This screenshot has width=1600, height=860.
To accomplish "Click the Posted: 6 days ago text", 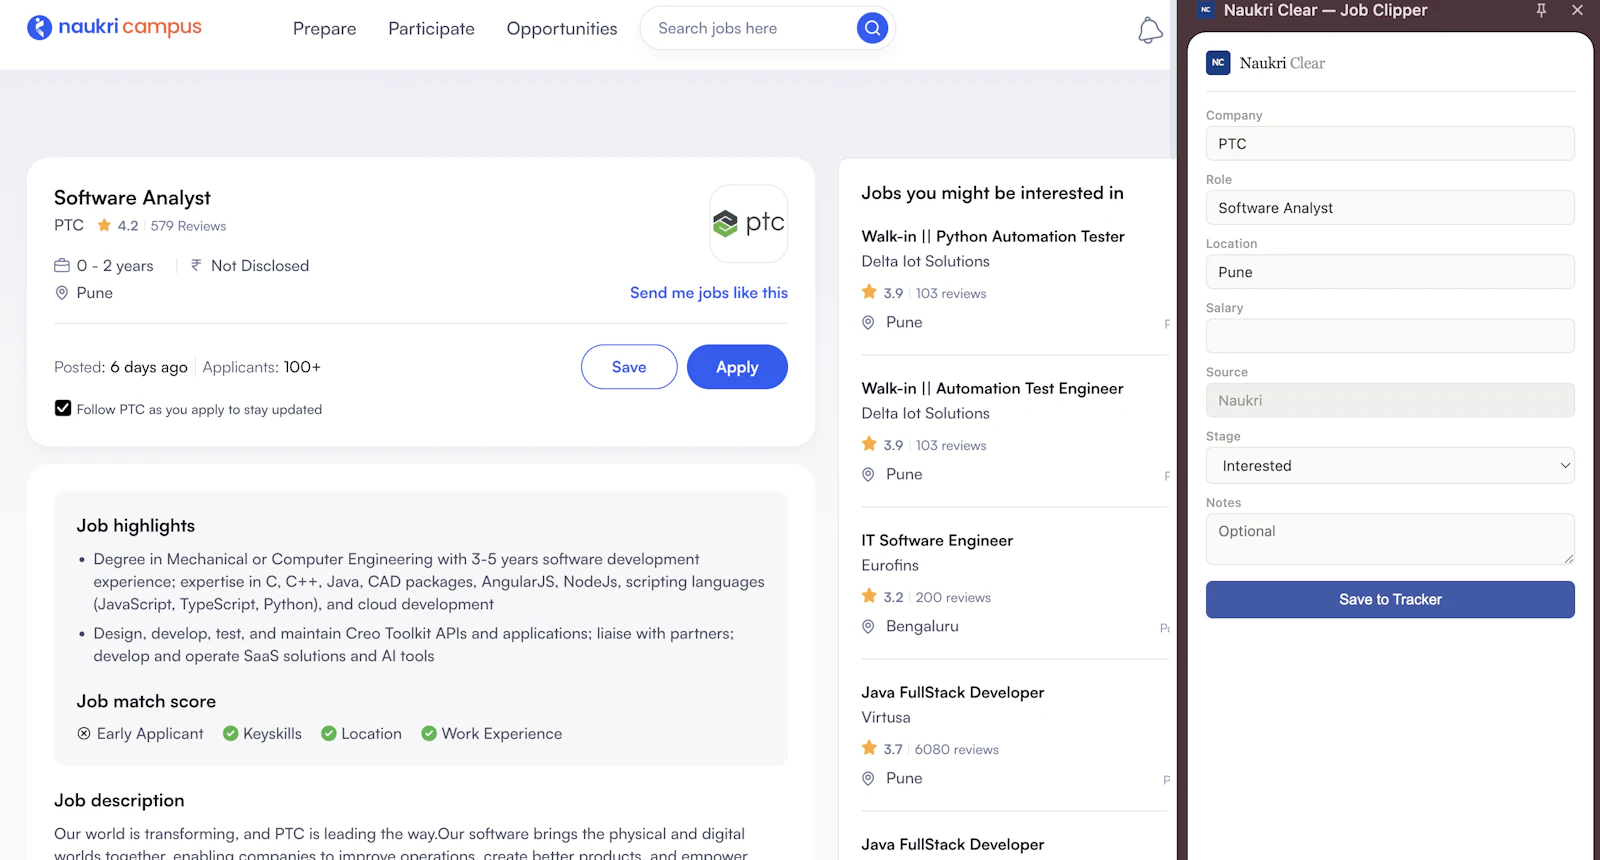I will pyautogui.click(x=121, y=368).
